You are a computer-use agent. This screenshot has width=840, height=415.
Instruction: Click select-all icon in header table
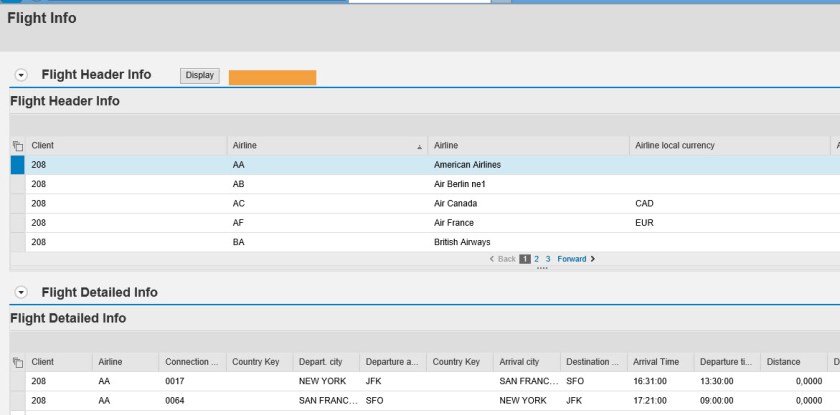[16, 146]
